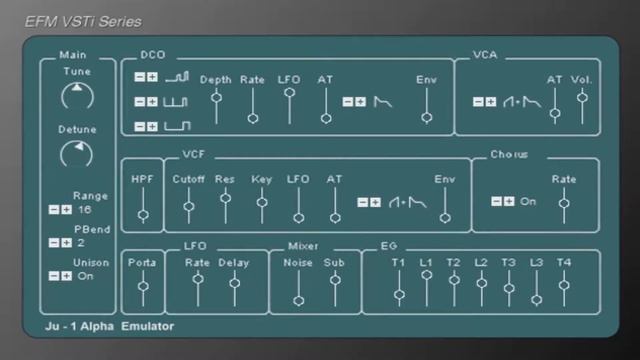Click the DCO sub square waveform icon
Viewport: 640px width, 360px height.
tap(177, 126)
